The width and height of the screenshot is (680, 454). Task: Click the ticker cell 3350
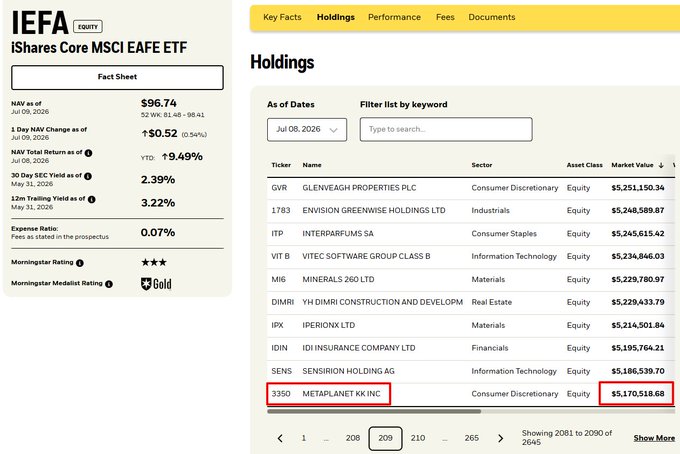pyautogui.click(x=281, y=394)
